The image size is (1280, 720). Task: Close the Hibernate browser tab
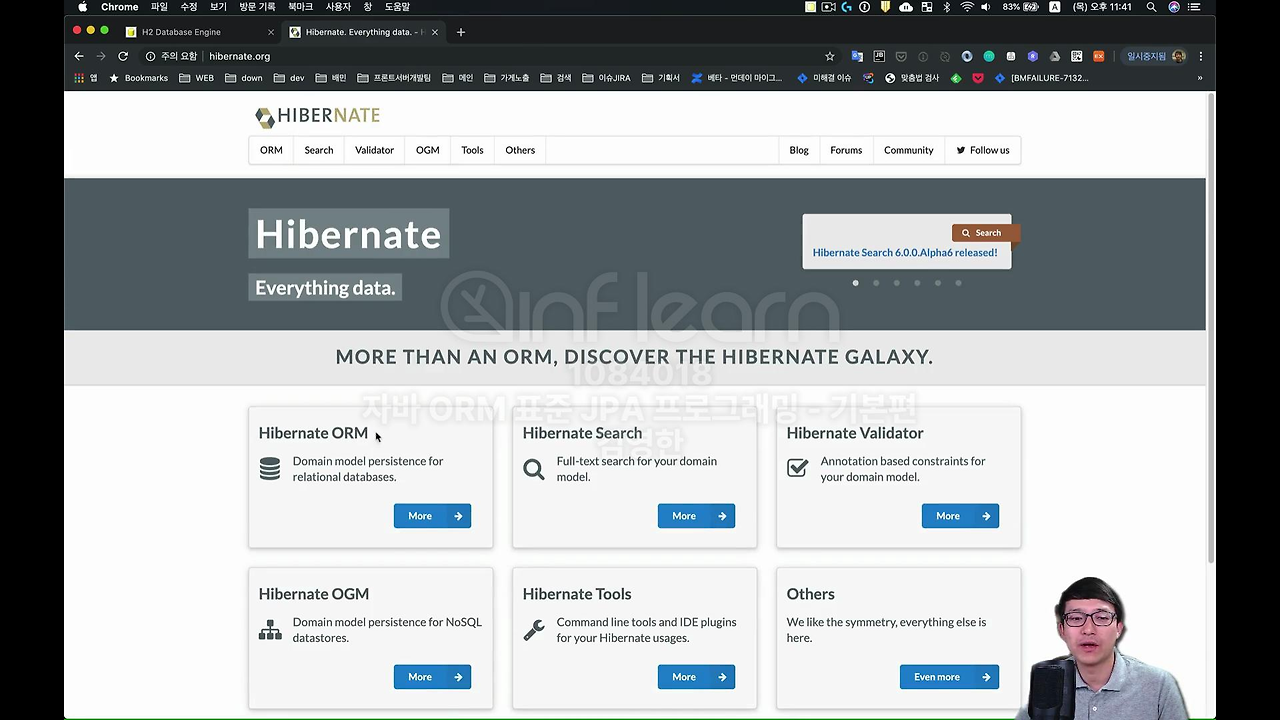(x=435, y=32)
